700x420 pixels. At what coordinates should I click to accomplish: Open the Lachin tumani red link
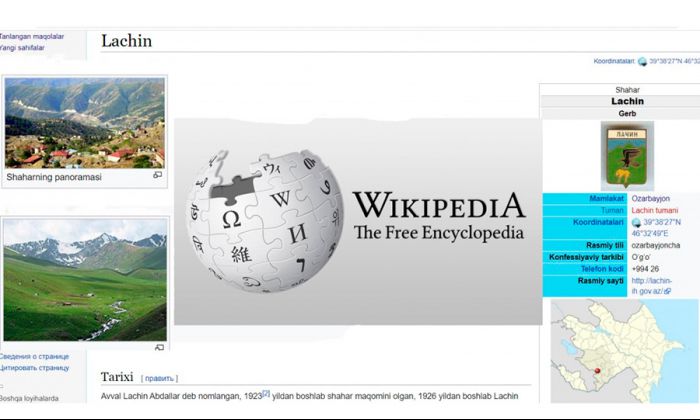[x=654, y=210]
